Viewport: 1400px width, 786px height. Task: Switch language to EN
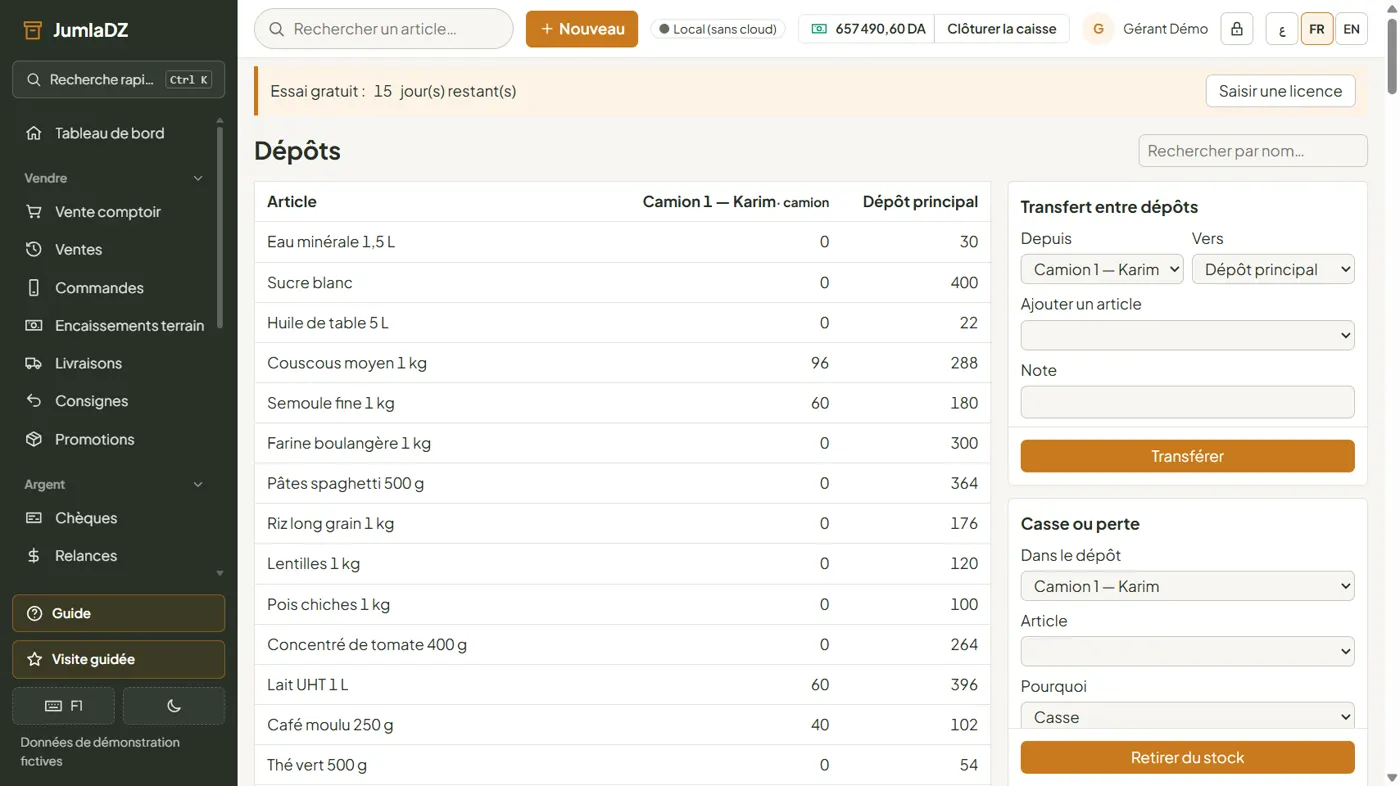click(x=1352, y=29)
